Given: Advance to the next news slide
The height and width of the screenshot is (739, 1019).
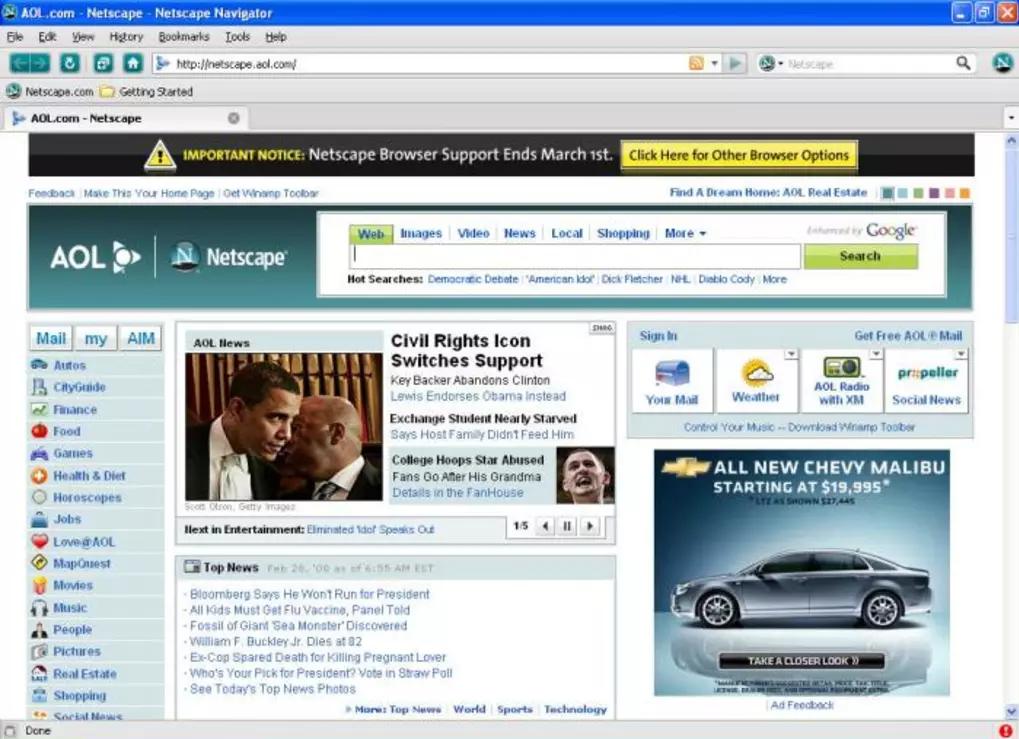Looking at the screenshot, I should coord(589,526).
